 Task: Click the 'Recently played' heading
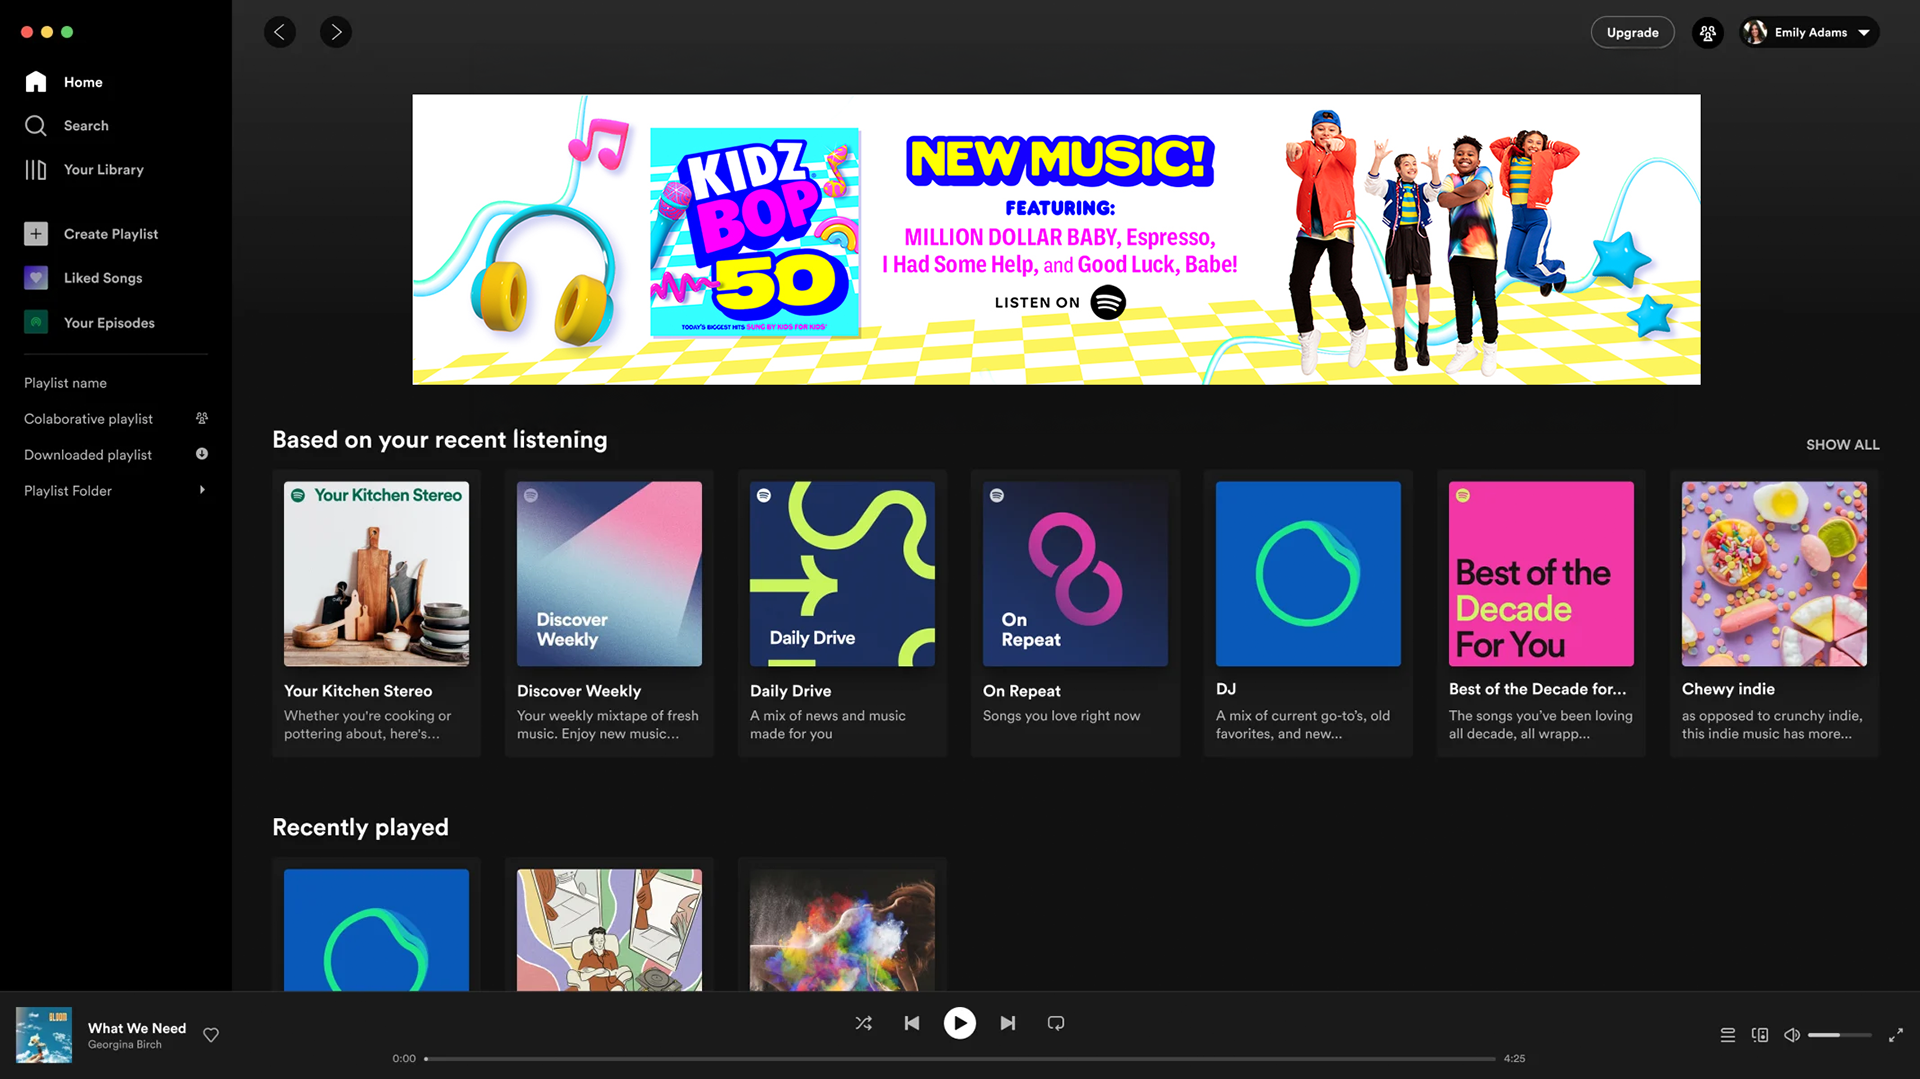pyautogui.click(x=360, y=827)
